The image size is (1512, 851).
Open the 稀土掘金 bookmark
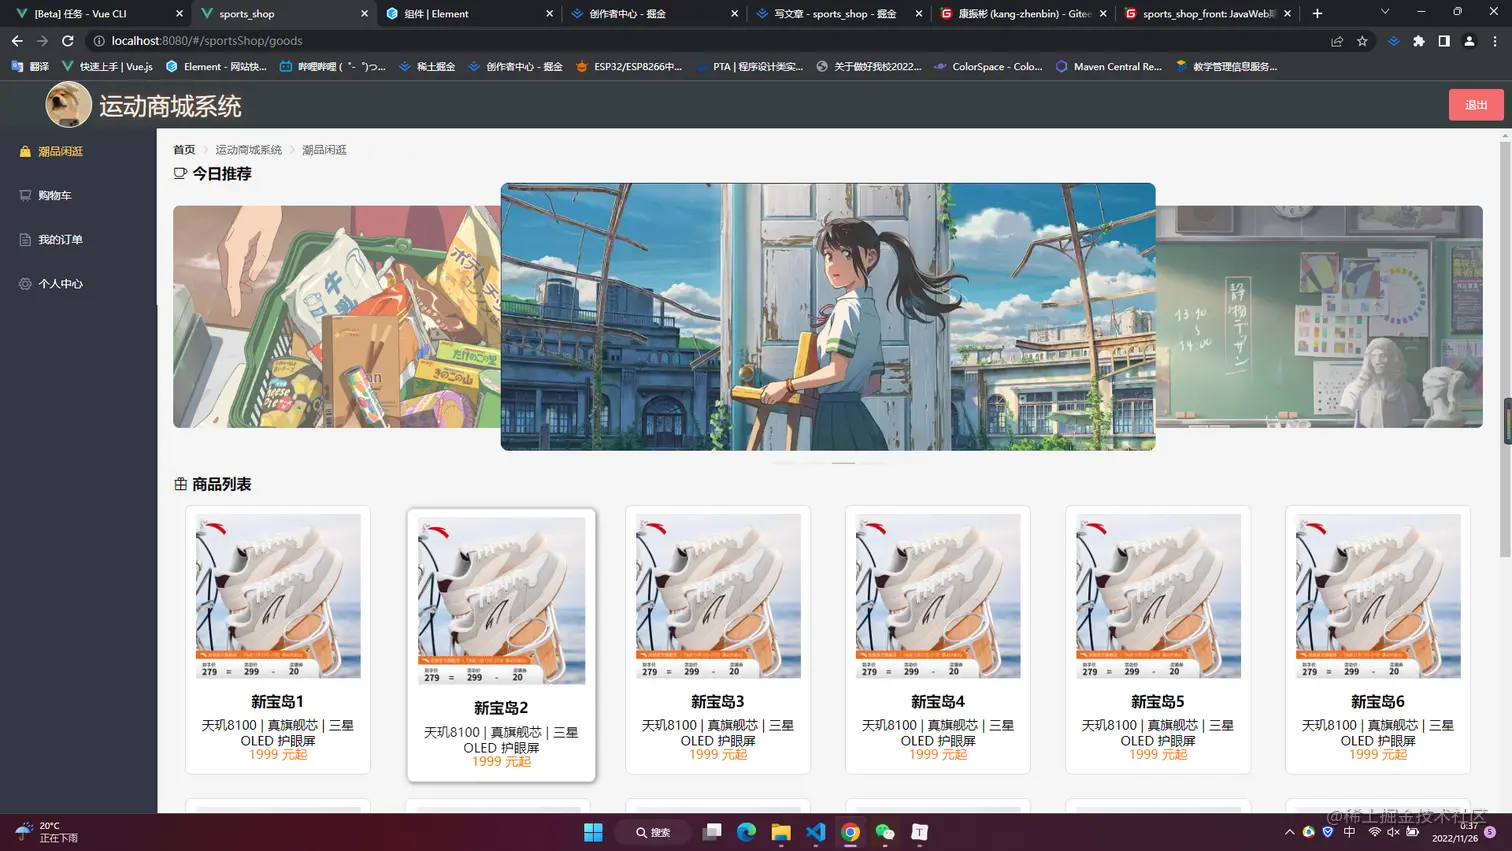pos(427,67)
